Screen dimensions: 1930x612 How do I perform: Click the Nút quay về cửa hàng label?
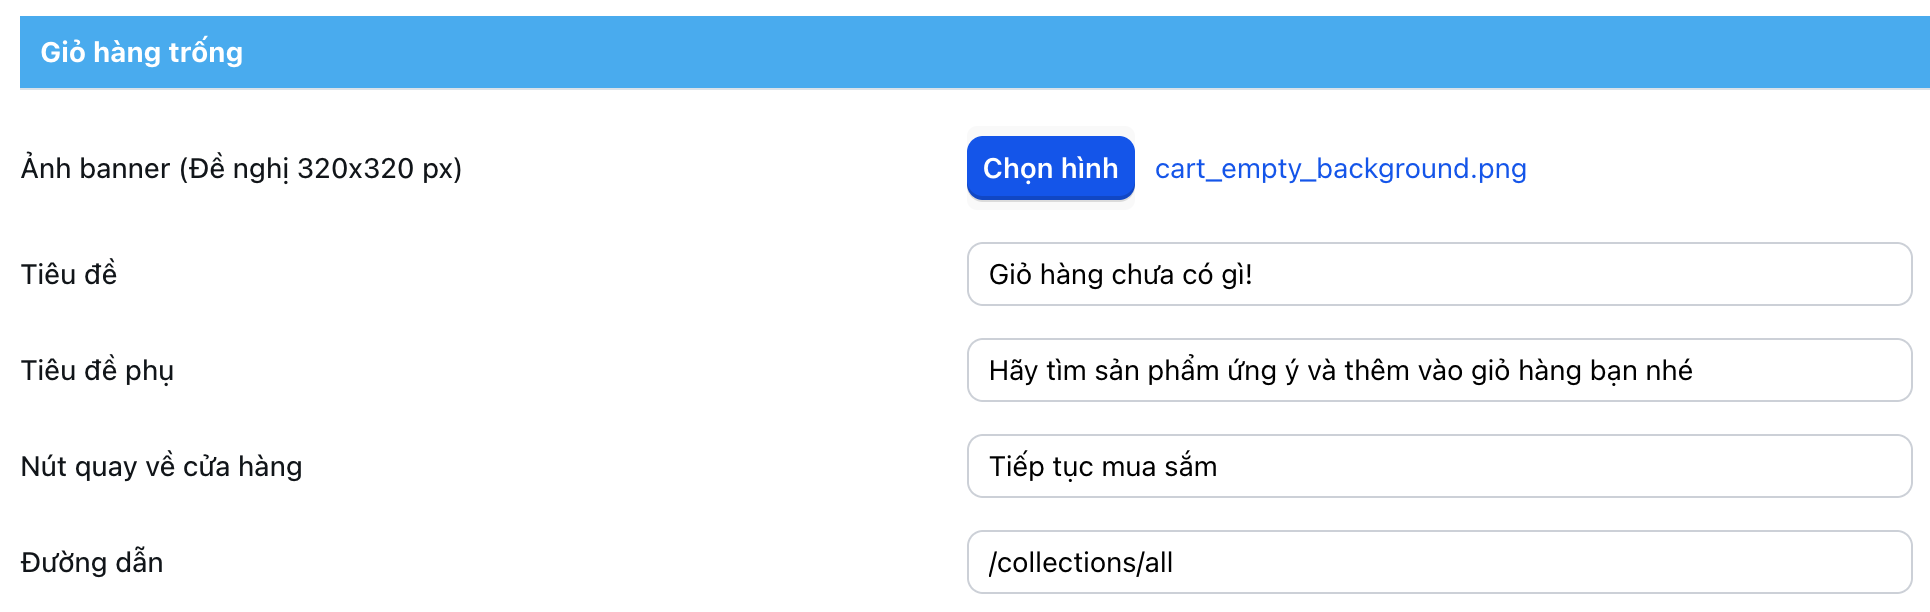coord(161,466)
